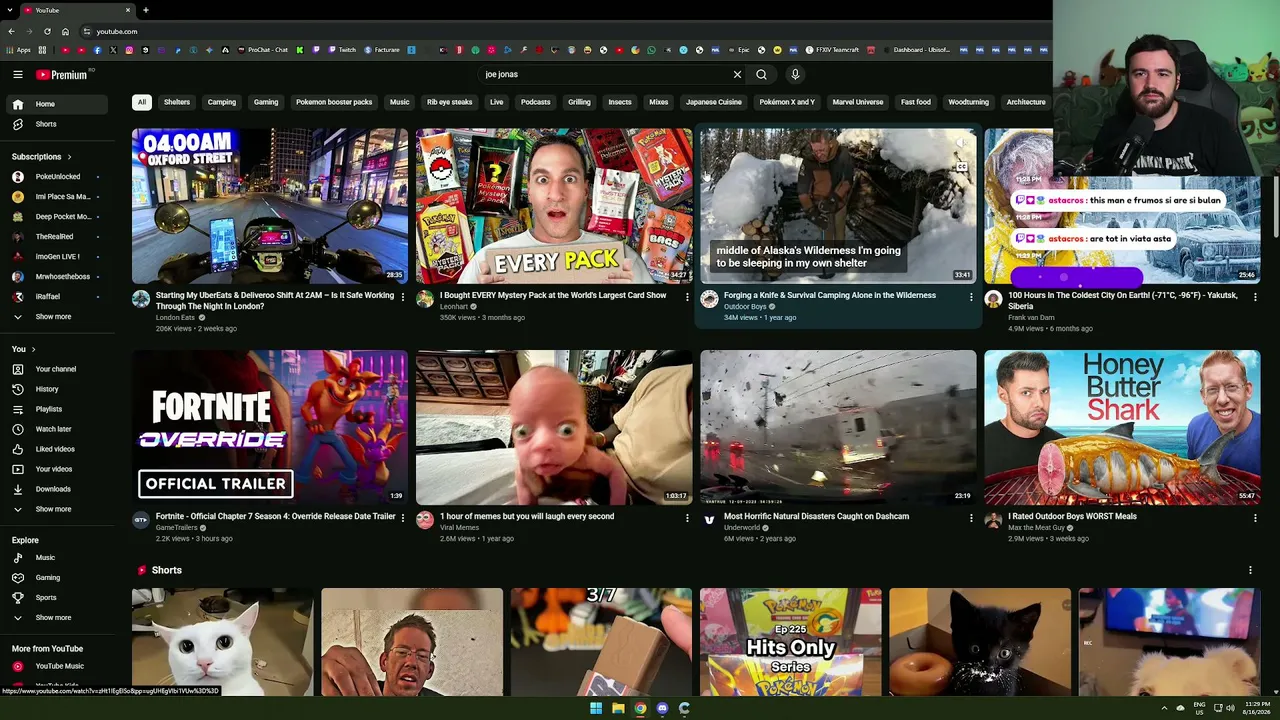Expand Show more under Explore

[58, 618]
